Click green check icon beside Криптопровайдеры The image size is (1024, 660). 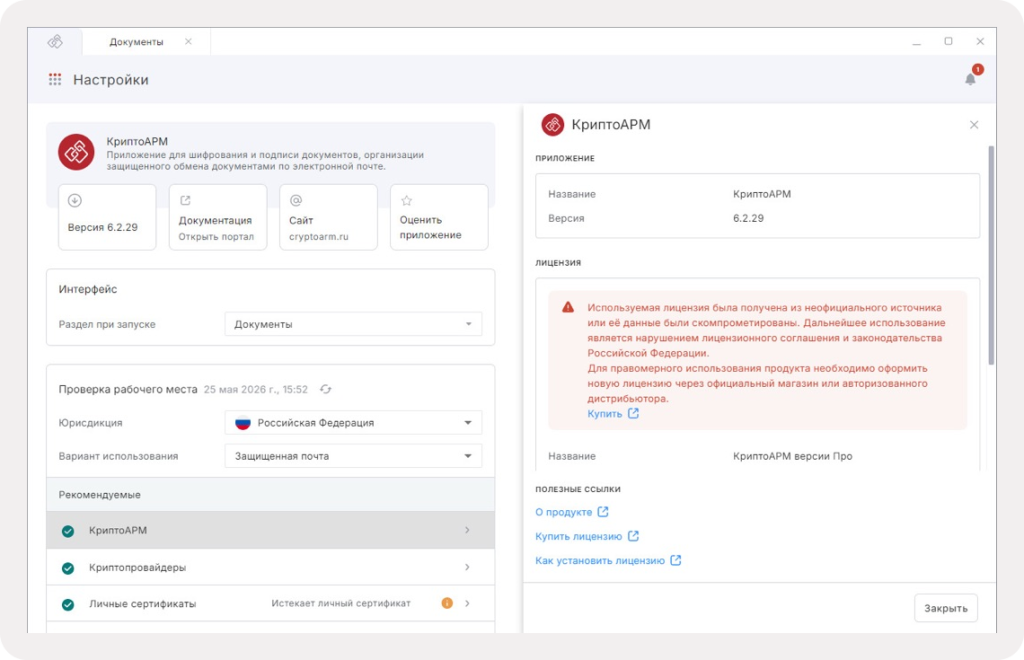click(x=67, y=568)
